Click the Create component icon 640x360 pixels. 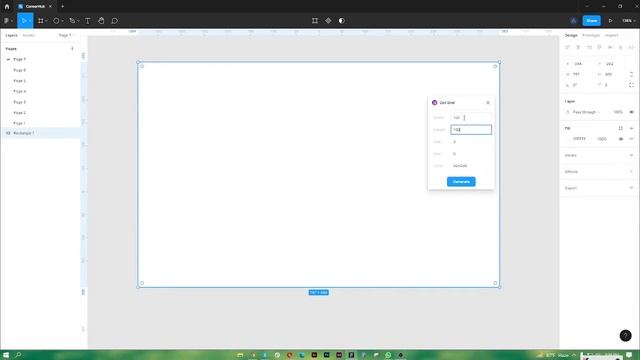[x=328, y=20]
